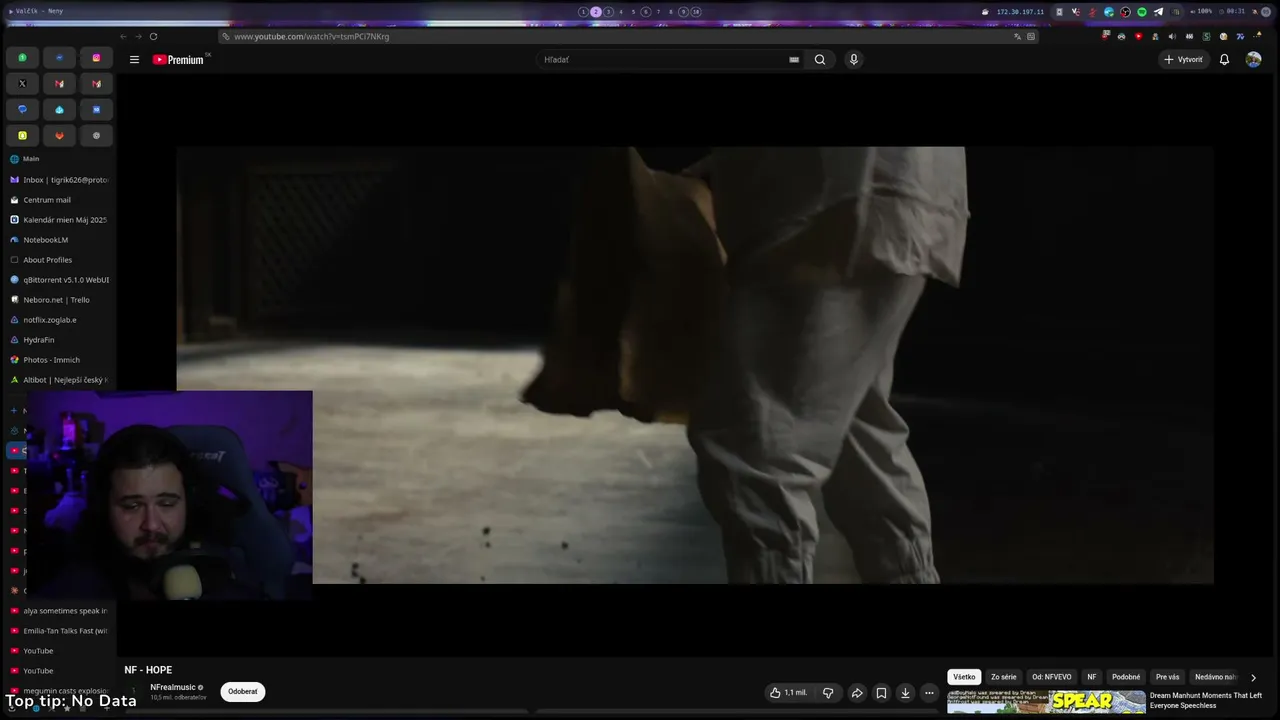The width and height of the screenshot is (1280, 720).
Task: Select the Od: NFVEVO filter chip
Action: [1052, 677]
